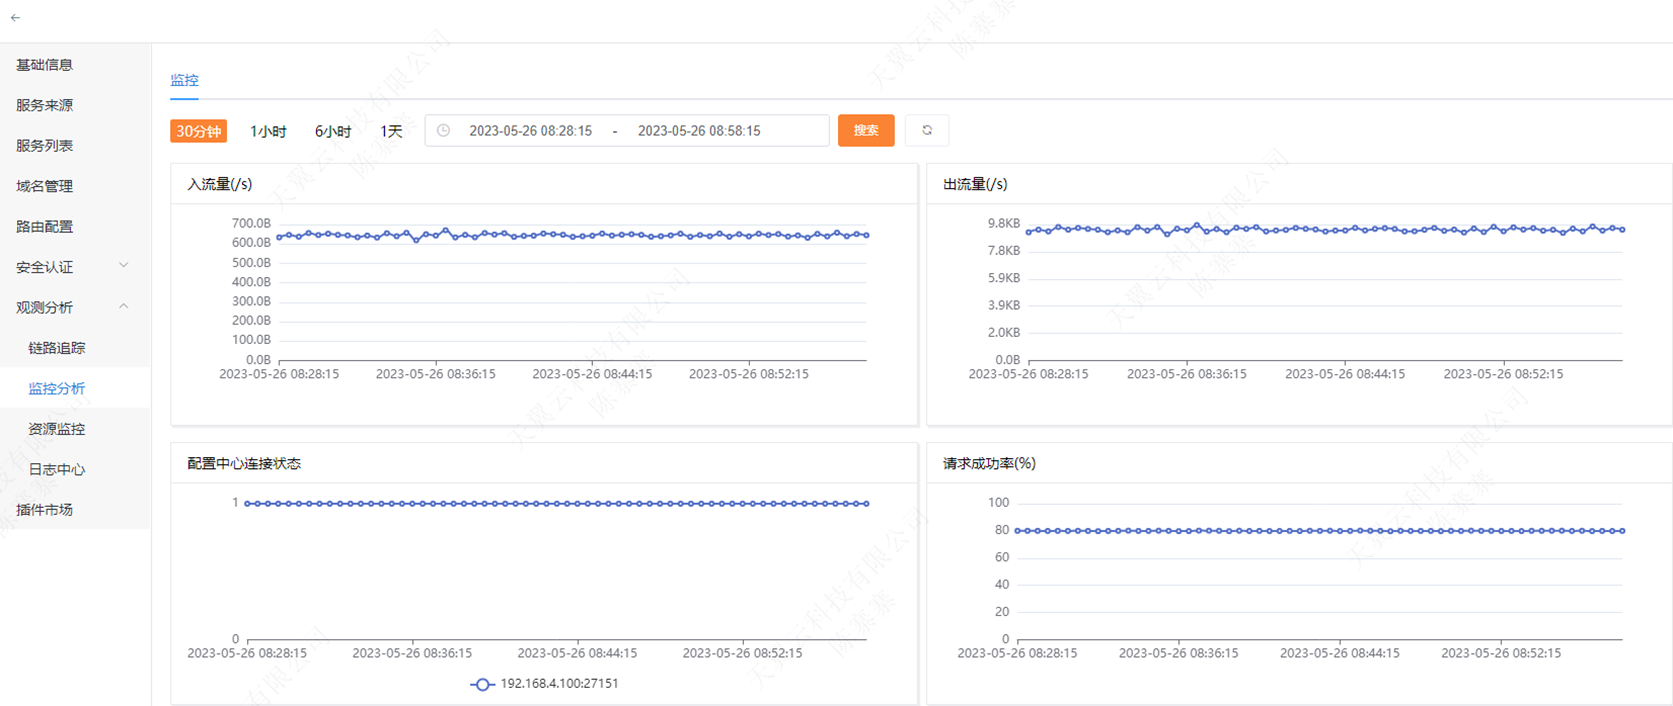Viewport: 1673px width, 706px height.
Task: Click the back arrow icon
Action: click(15, 18)
